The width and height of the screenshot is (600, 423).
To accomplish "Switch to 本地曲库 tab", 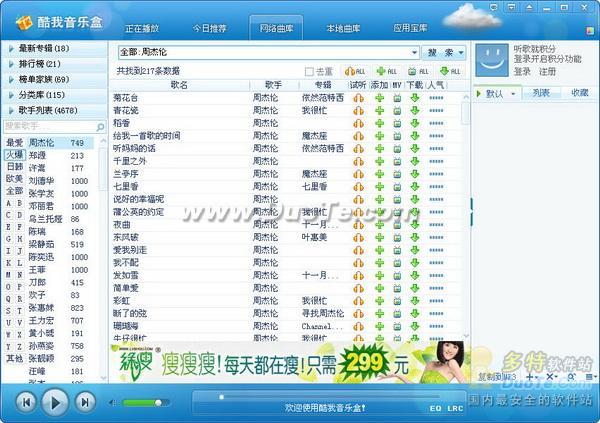I will coord(343,28).
